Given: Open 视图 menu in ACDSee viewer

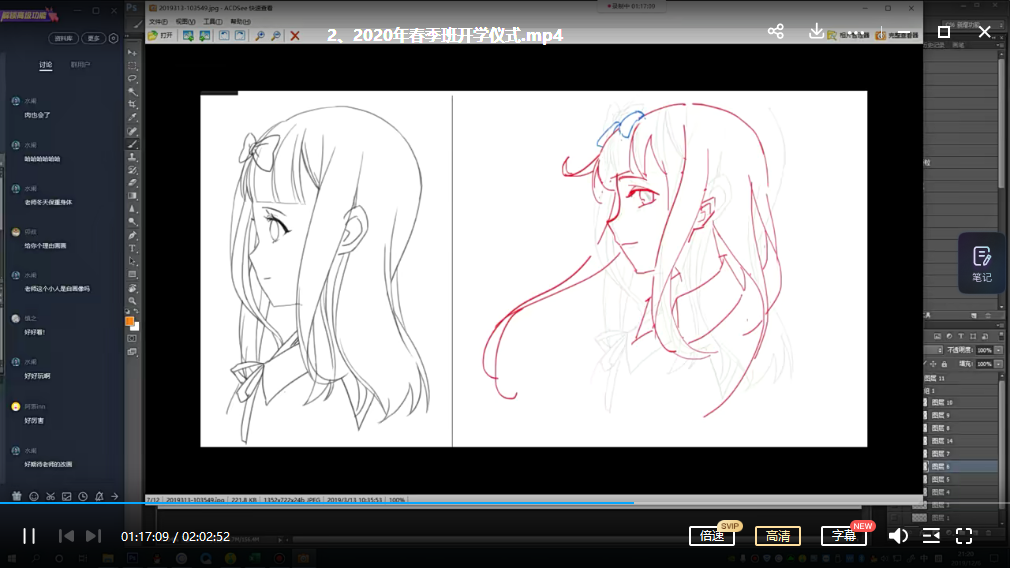Looking at the screenshot, I should pos(186,21).
